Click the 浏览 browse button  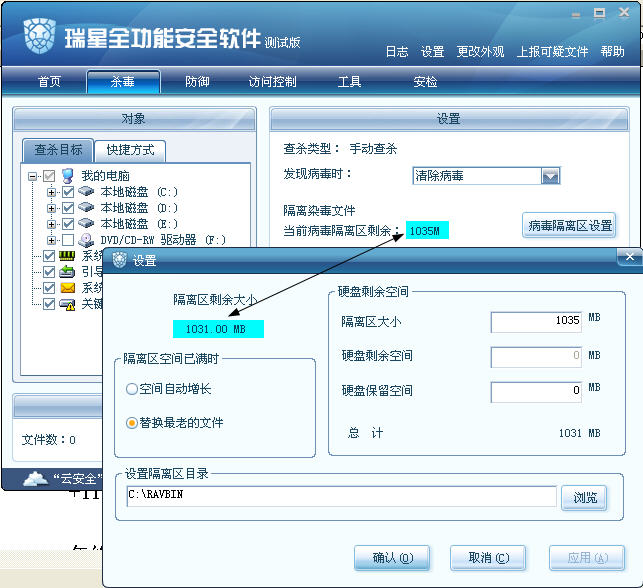584,498
